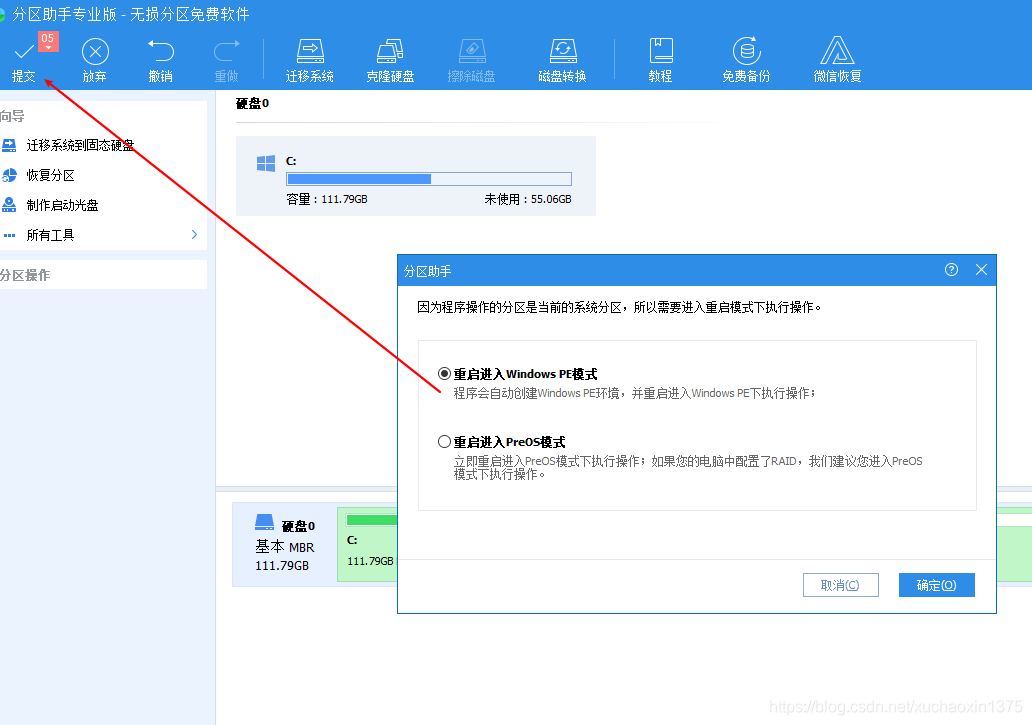Select the 硬盘0 disk icon in lower map
This screenshot has width=1032, height=725.
point(265,522)
